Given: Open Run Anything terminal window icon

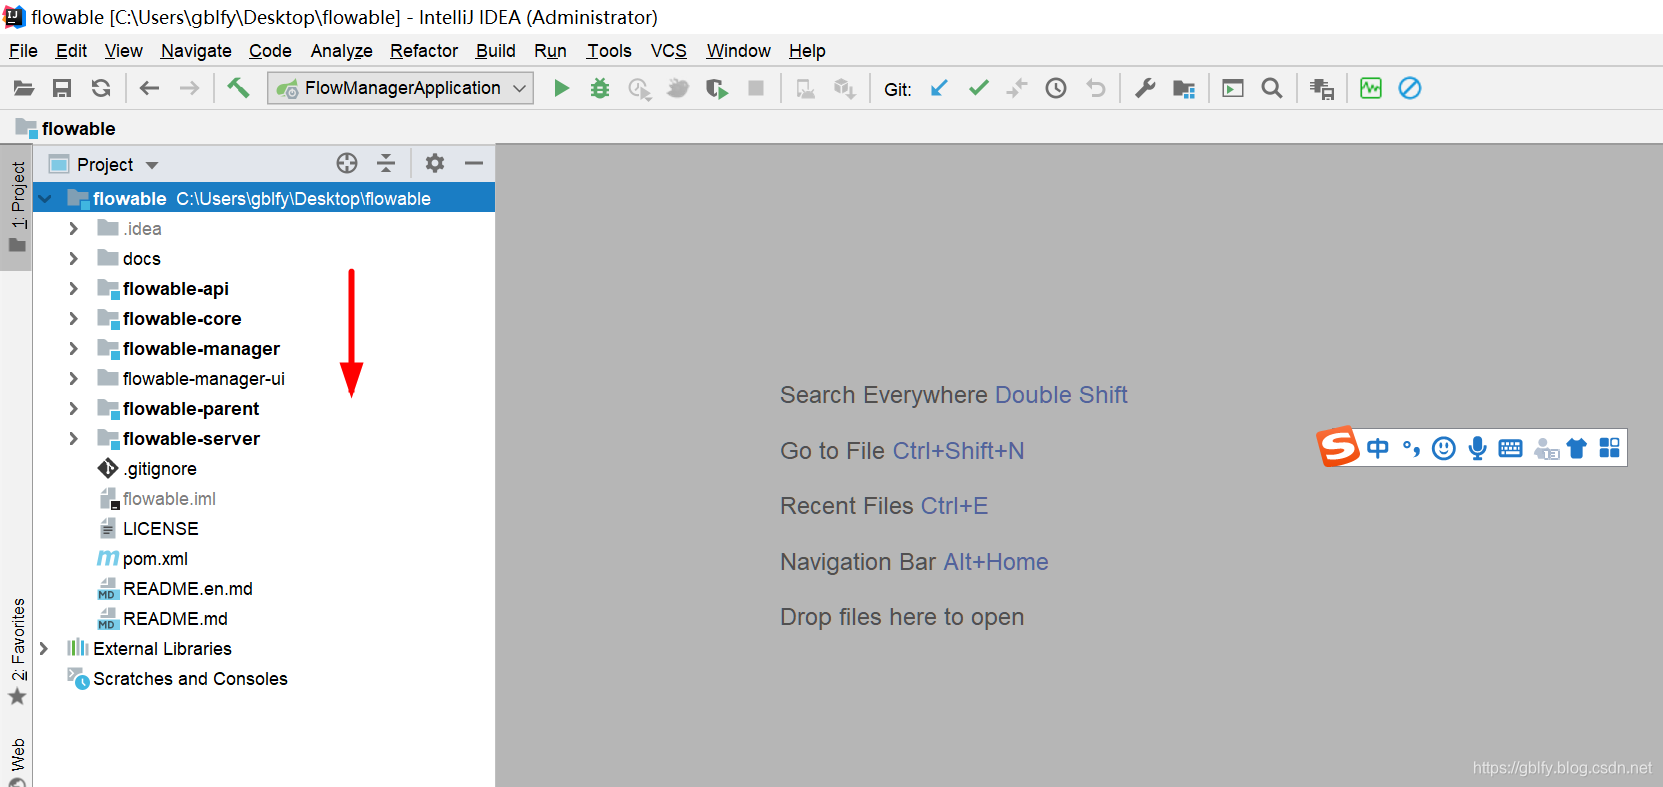Looking at the screenshot, I should (1233, 89).
